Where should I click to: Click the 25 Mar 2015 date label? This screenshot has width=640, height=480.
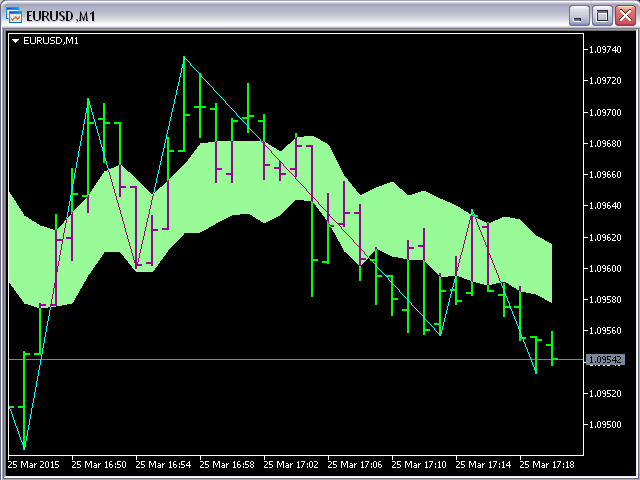point(32,465)
